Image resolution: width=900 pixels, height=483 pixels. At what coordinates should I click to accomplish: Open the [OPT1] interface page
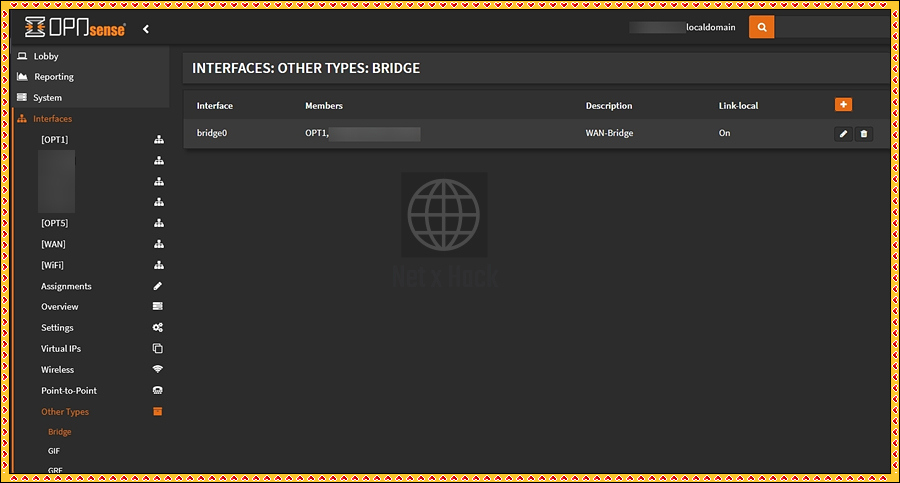(55, 139)
